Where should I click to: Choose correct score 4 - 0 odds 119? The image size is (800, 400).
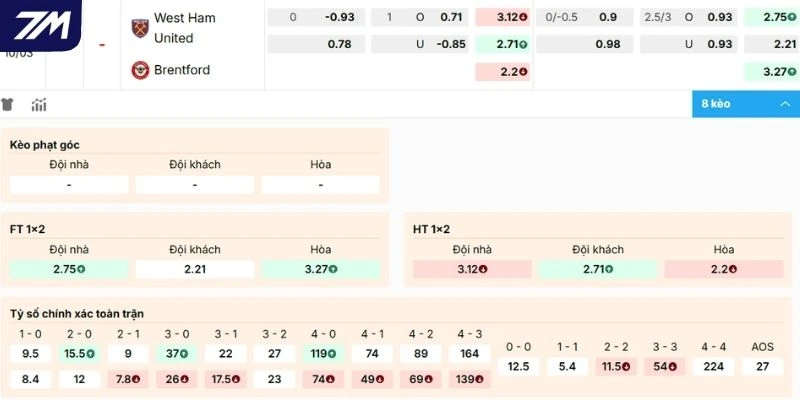[324, 353]
